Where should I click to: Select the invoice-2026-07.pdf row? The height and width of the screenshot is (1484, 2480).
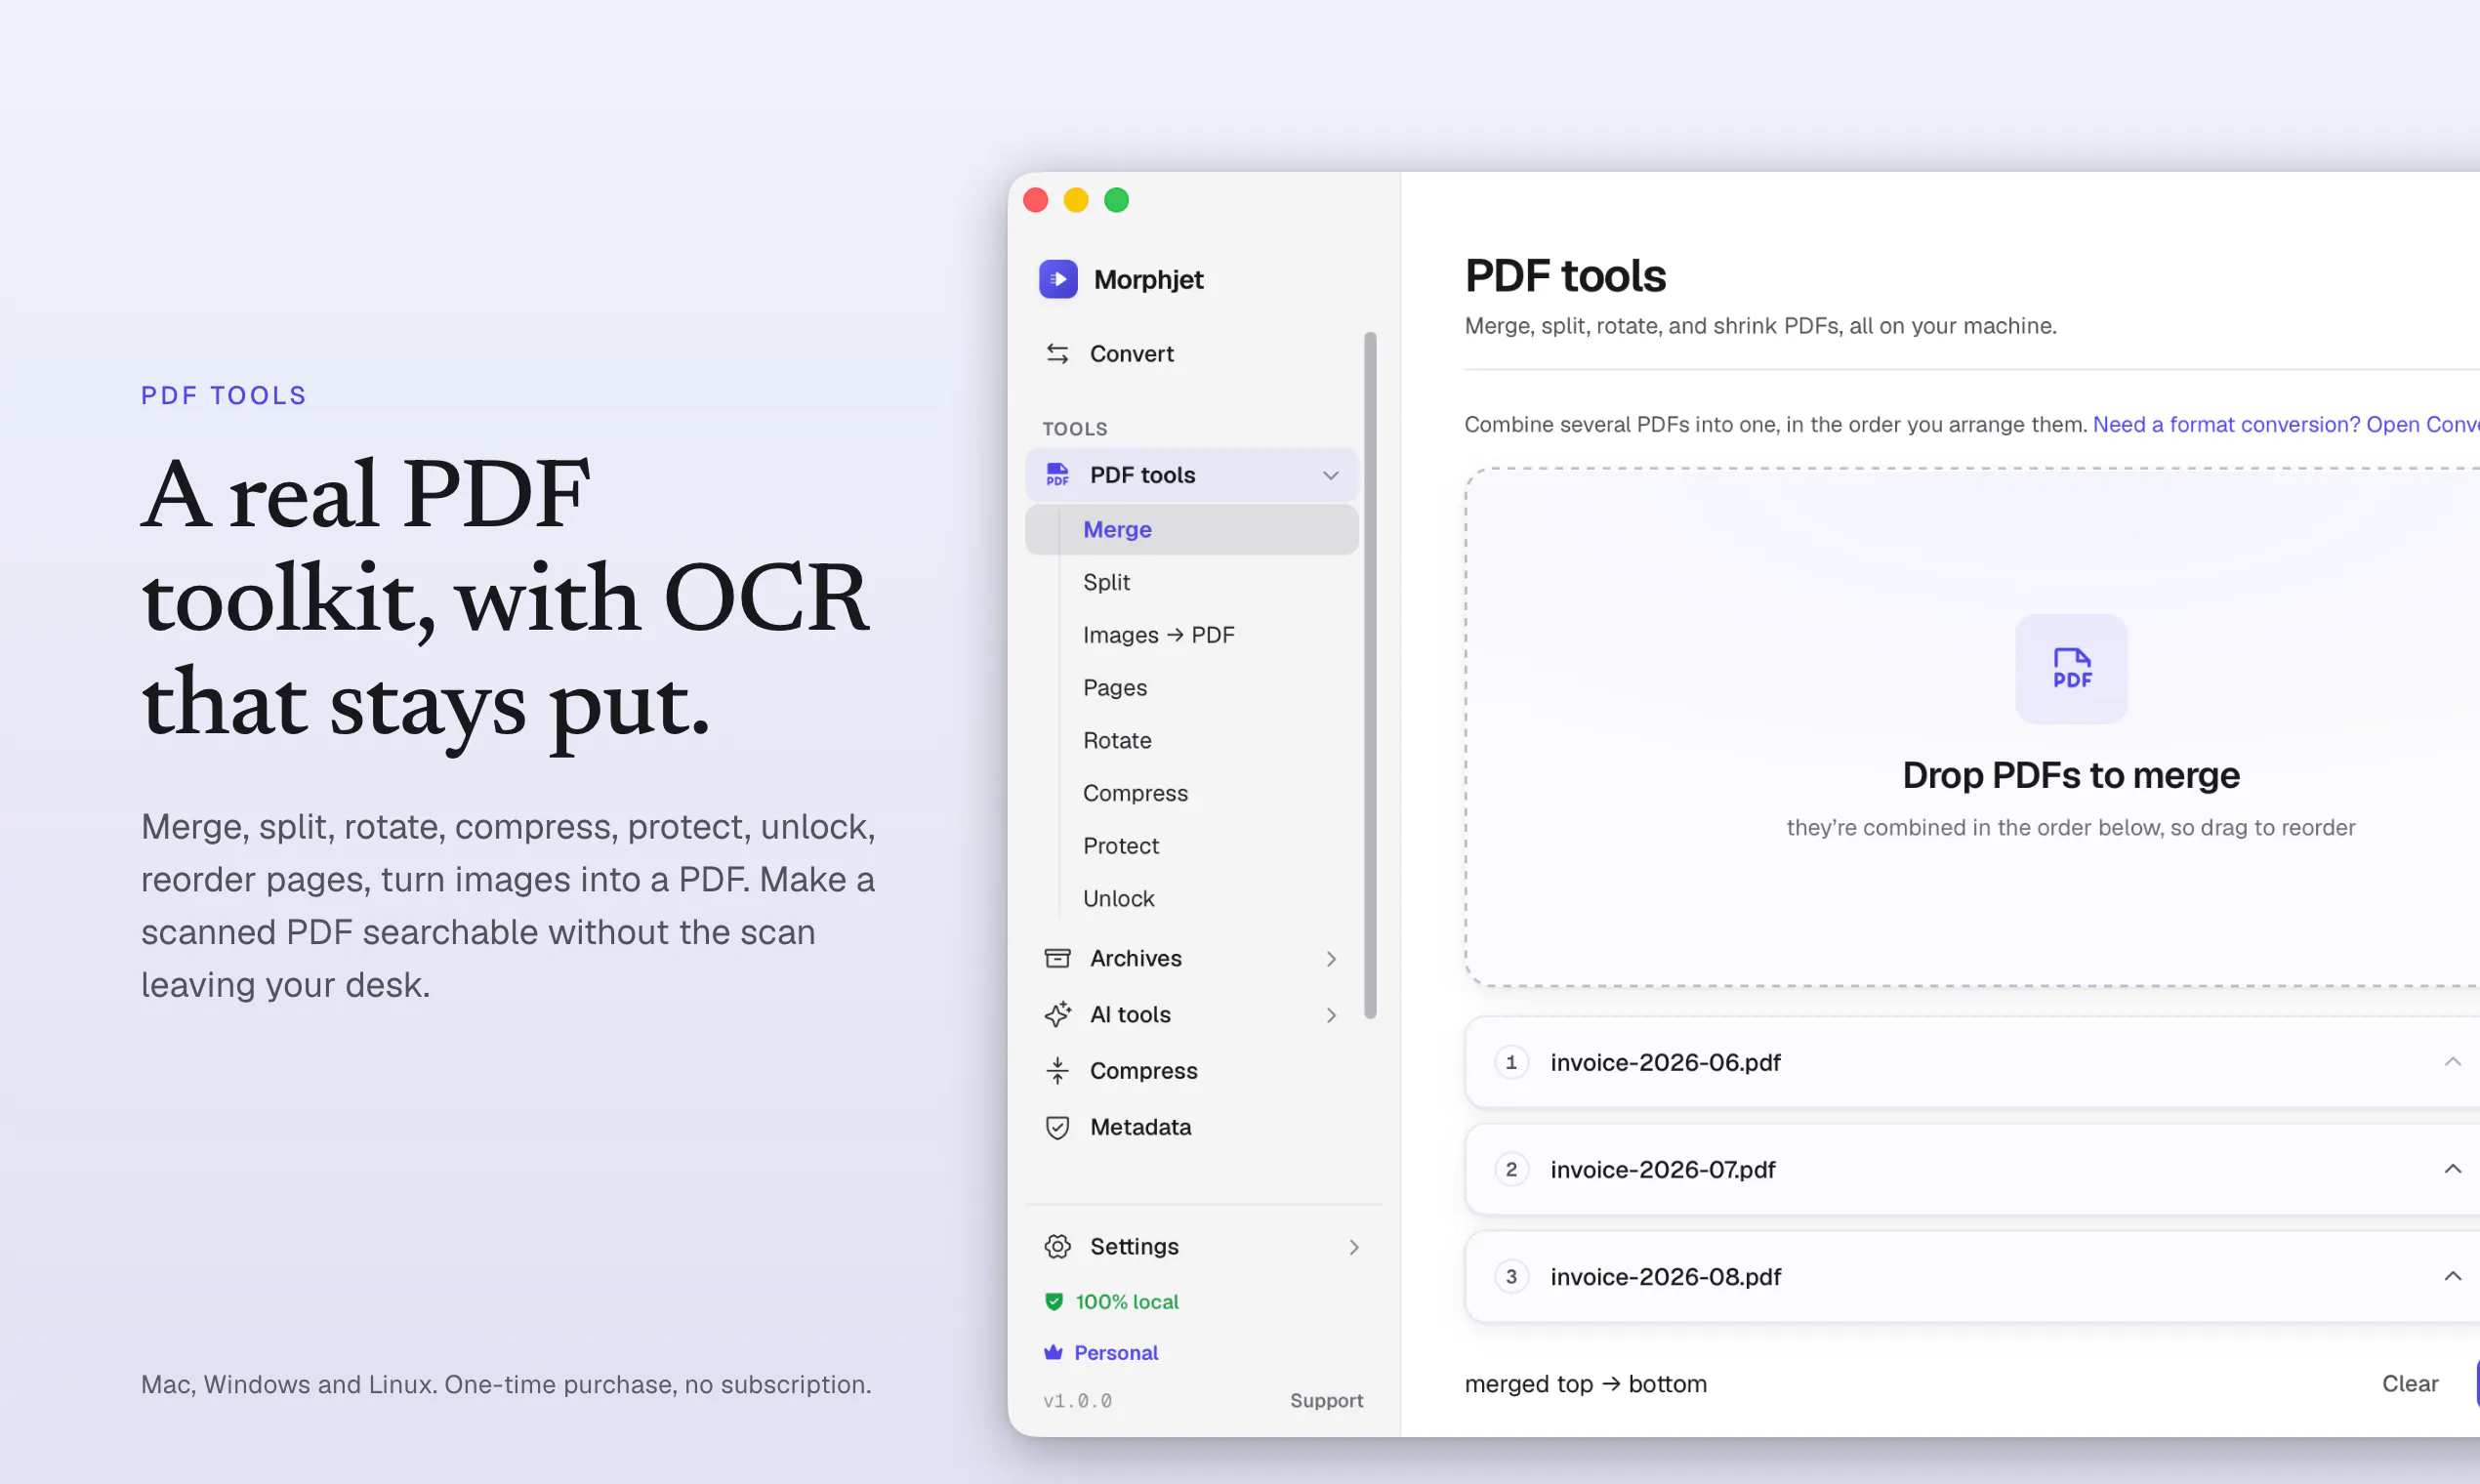(x=1973, y=1169)
